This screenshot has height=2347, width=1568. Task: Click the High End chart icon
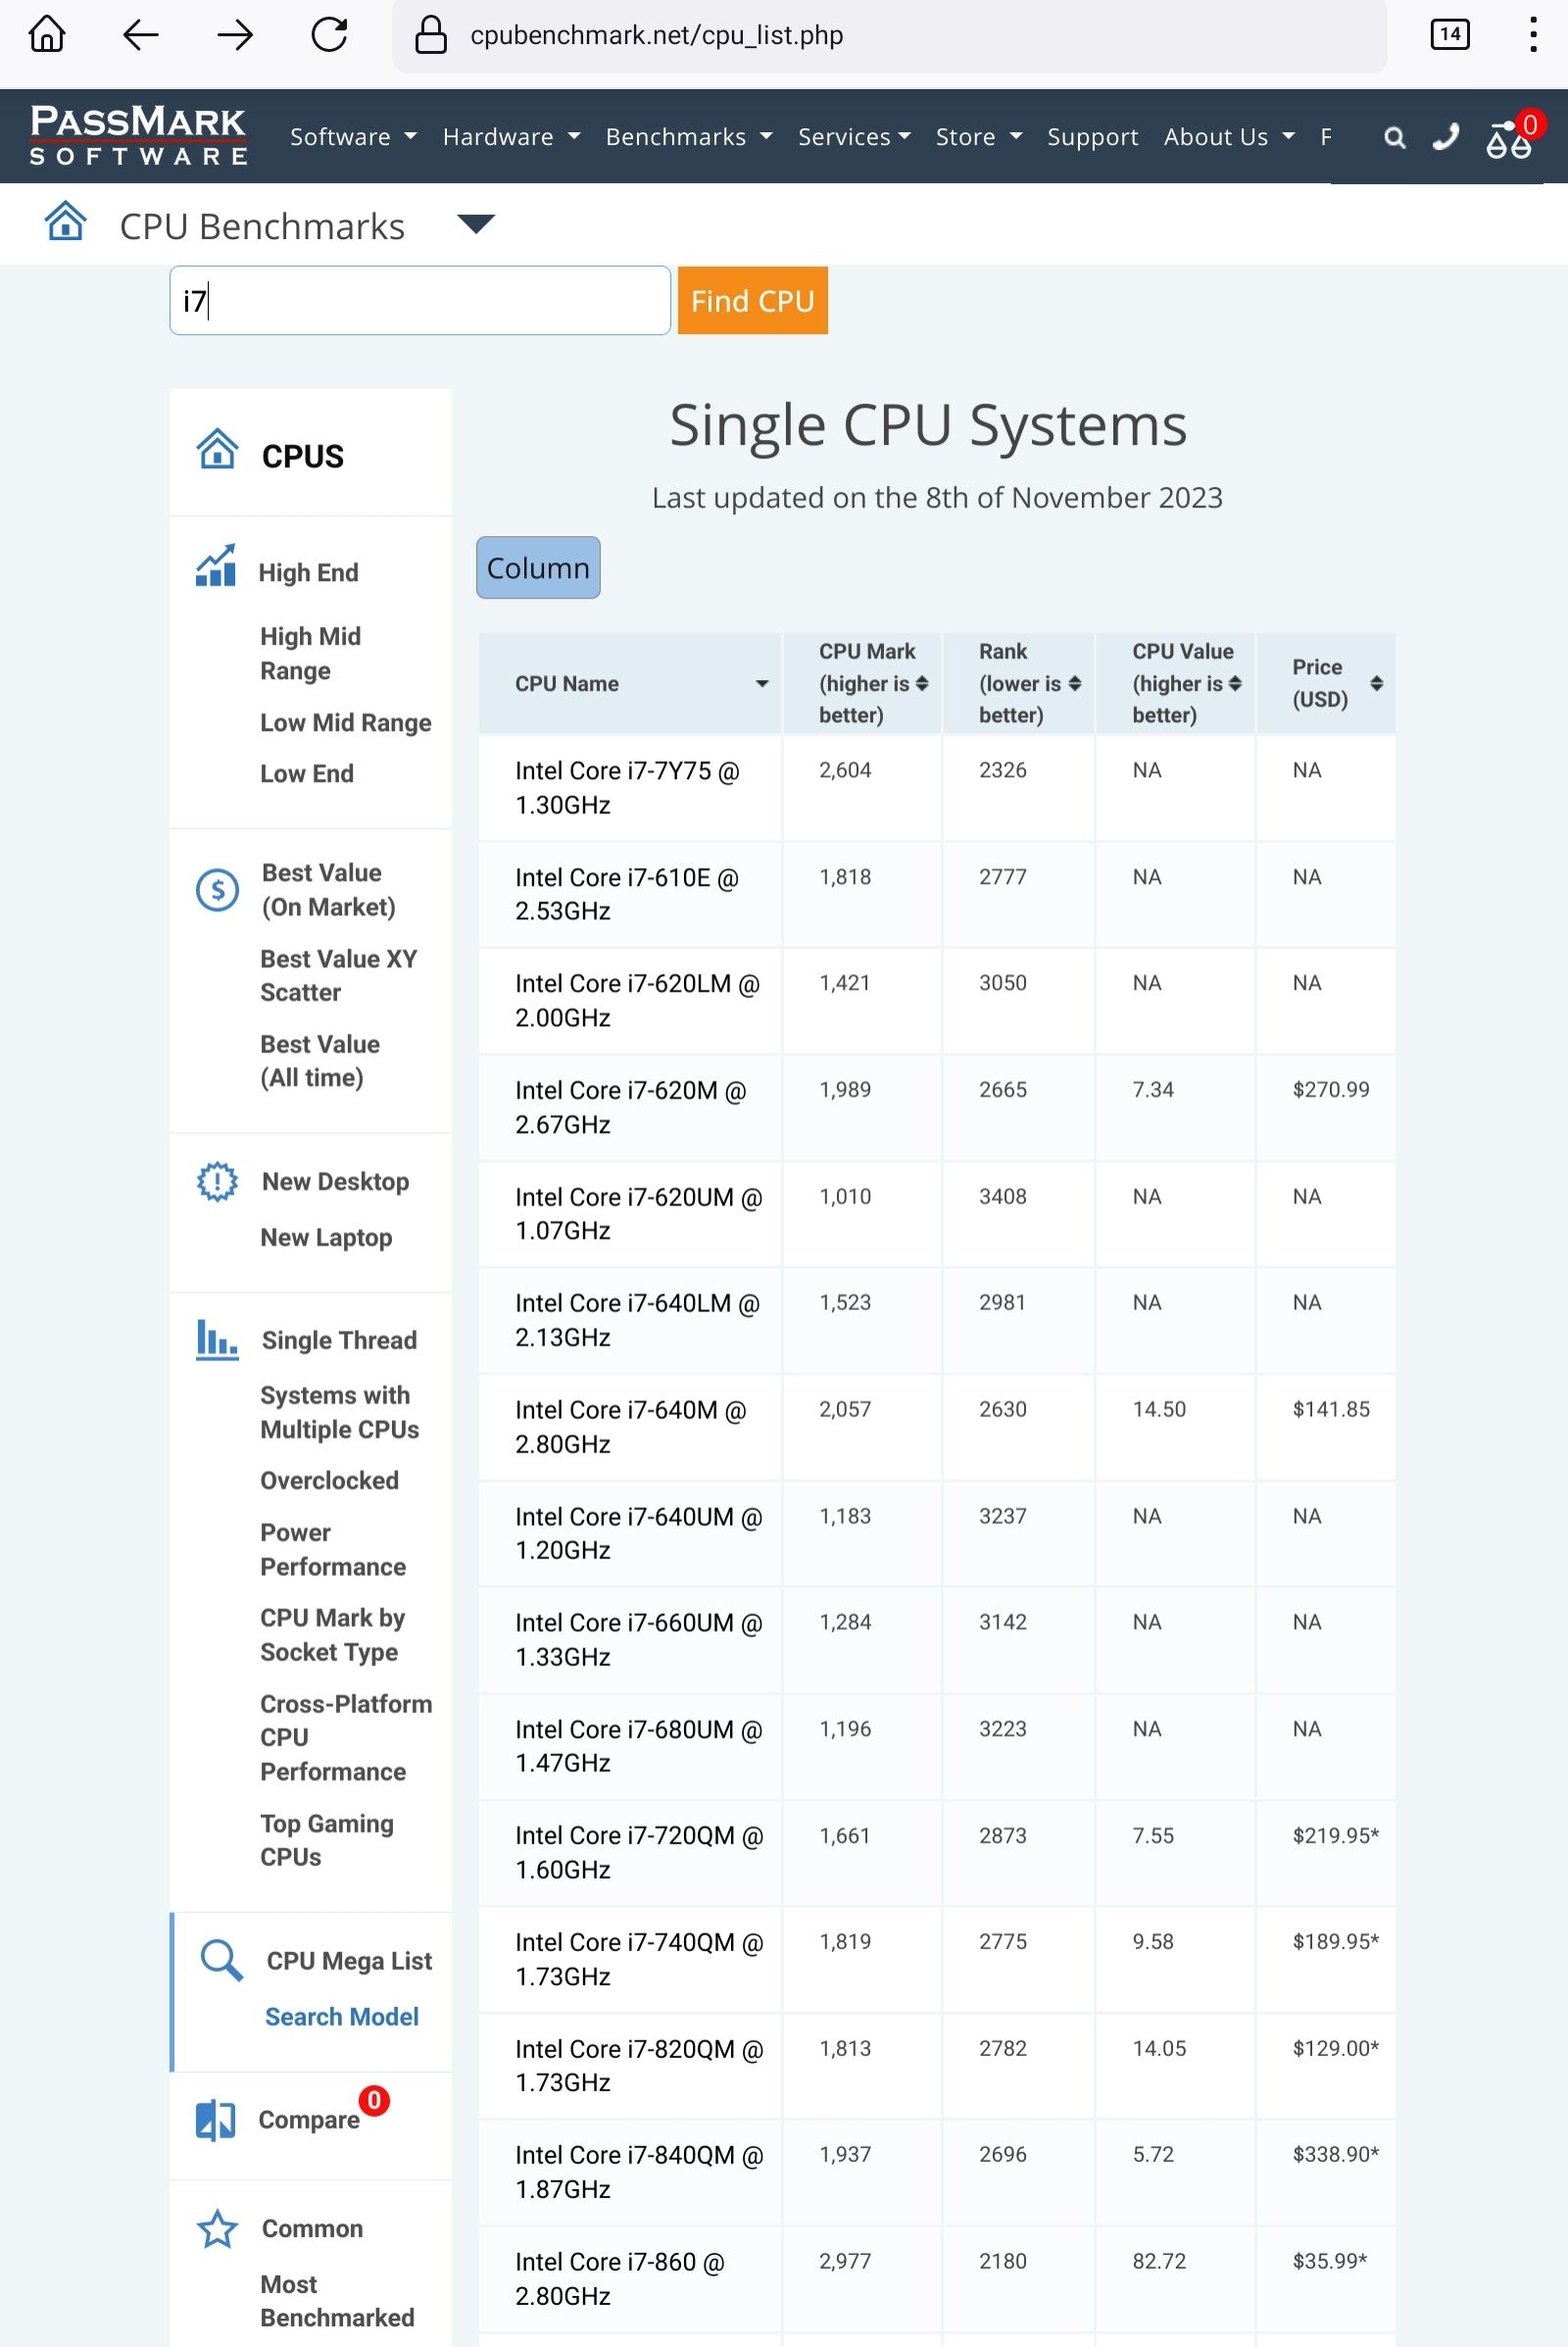point(216,566)
